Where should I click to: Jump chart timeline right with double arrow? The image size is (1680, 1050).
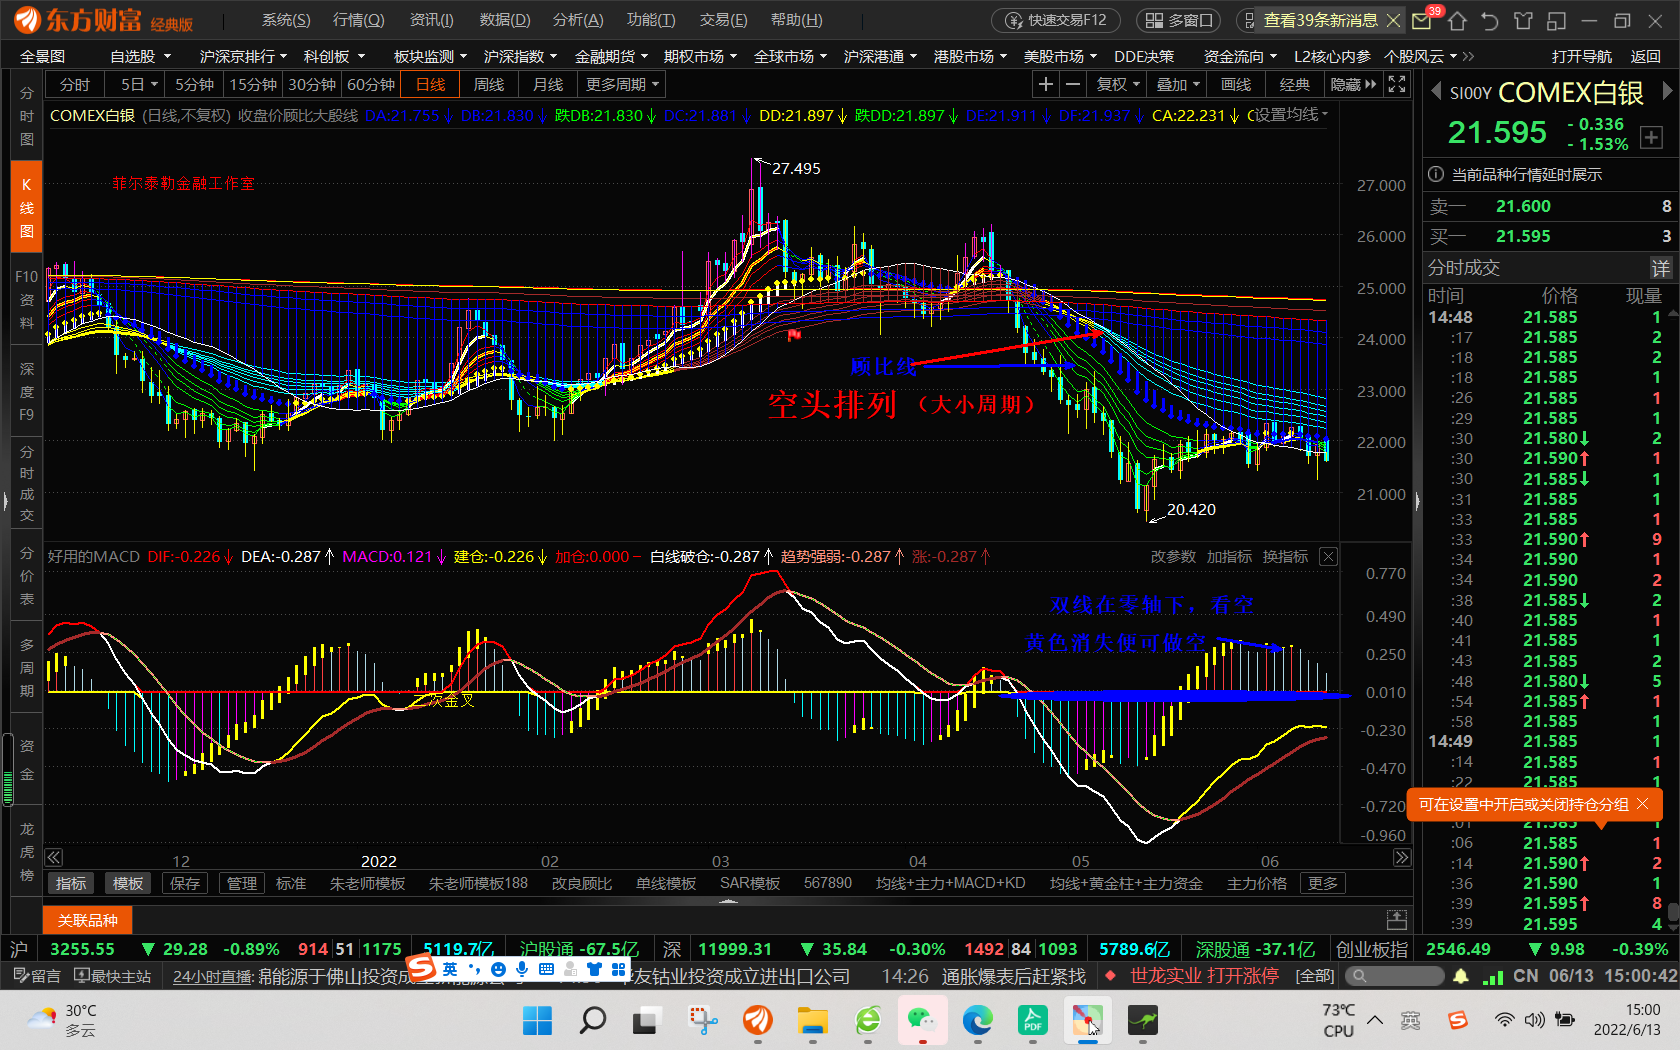[x=1402, y=858]
